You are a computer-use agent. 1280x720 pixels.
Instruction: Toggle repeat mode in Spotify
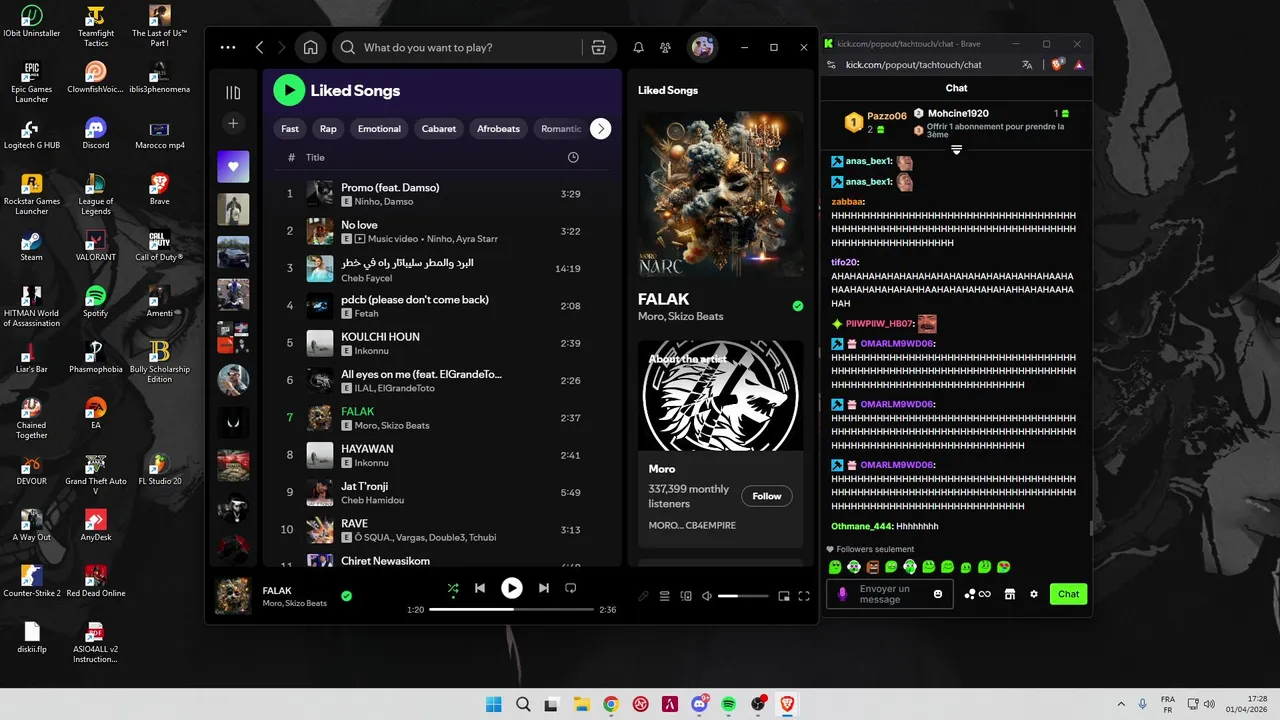[x=571, y=588]
